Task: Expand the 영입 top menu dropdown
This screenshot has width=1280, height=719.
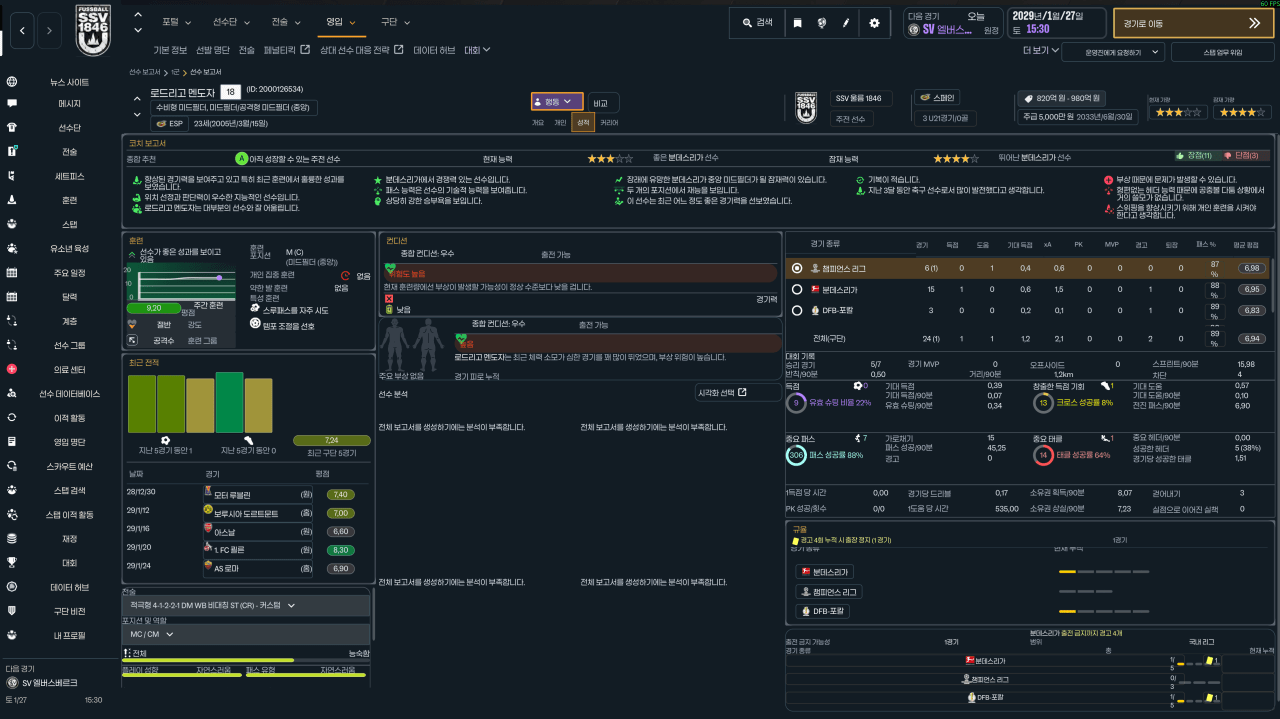Action: click(340, 21)
